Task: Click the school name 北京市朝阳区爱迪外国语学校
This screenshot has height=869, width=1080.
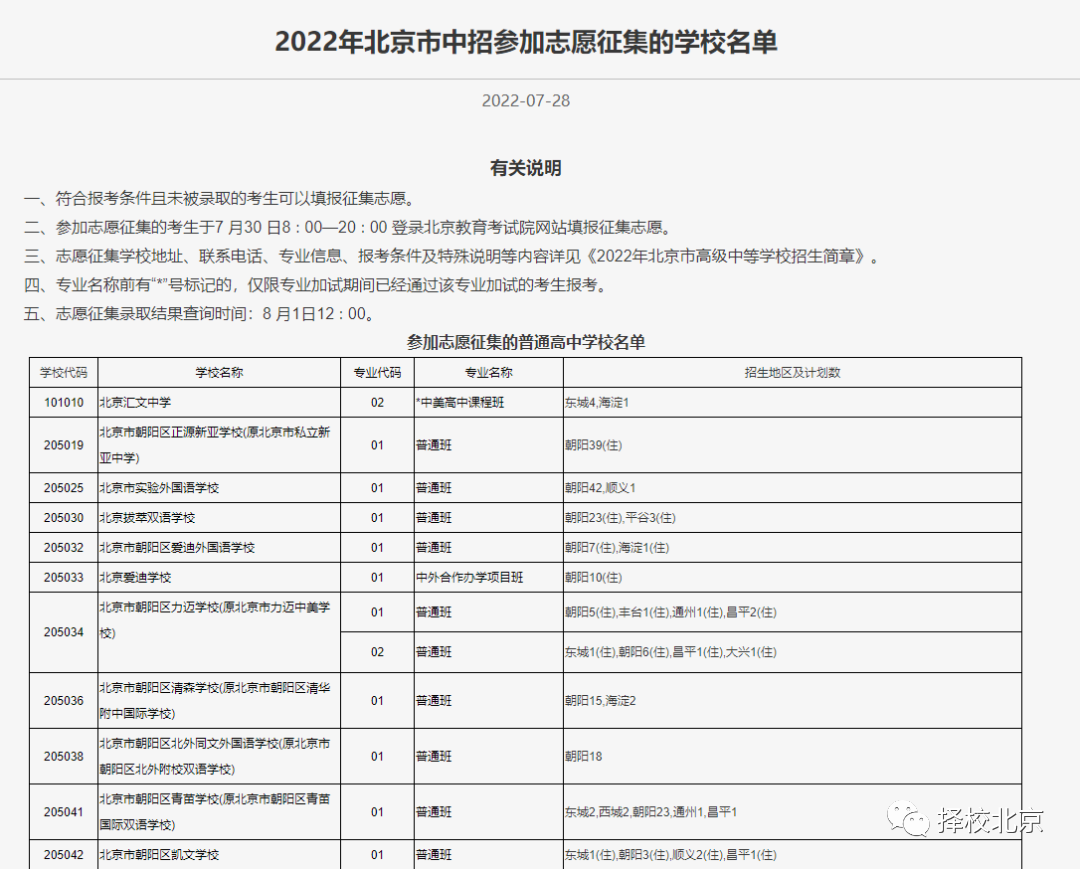Action: click(177, 547)
